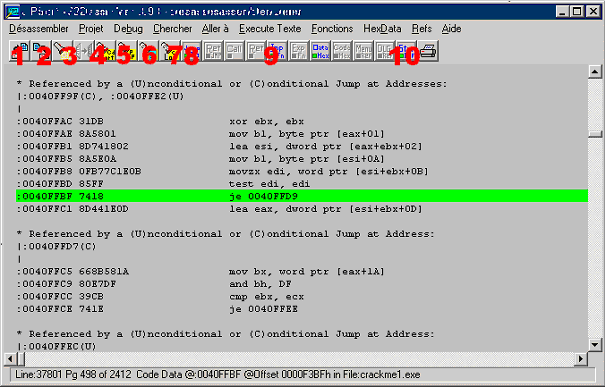Open the Chercher menu

pyautogui.click(x=172, y=29)
